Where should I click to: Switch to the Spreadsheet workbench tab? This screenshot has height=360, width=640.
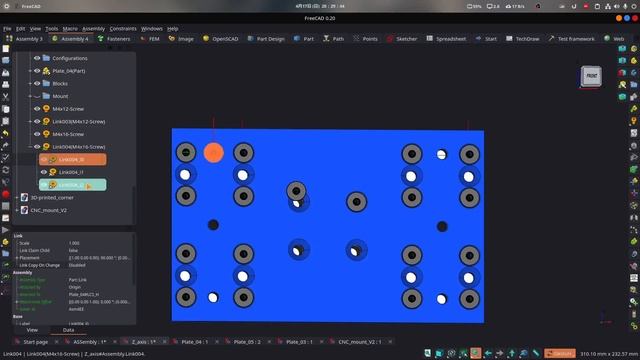[x=446, y=39]
